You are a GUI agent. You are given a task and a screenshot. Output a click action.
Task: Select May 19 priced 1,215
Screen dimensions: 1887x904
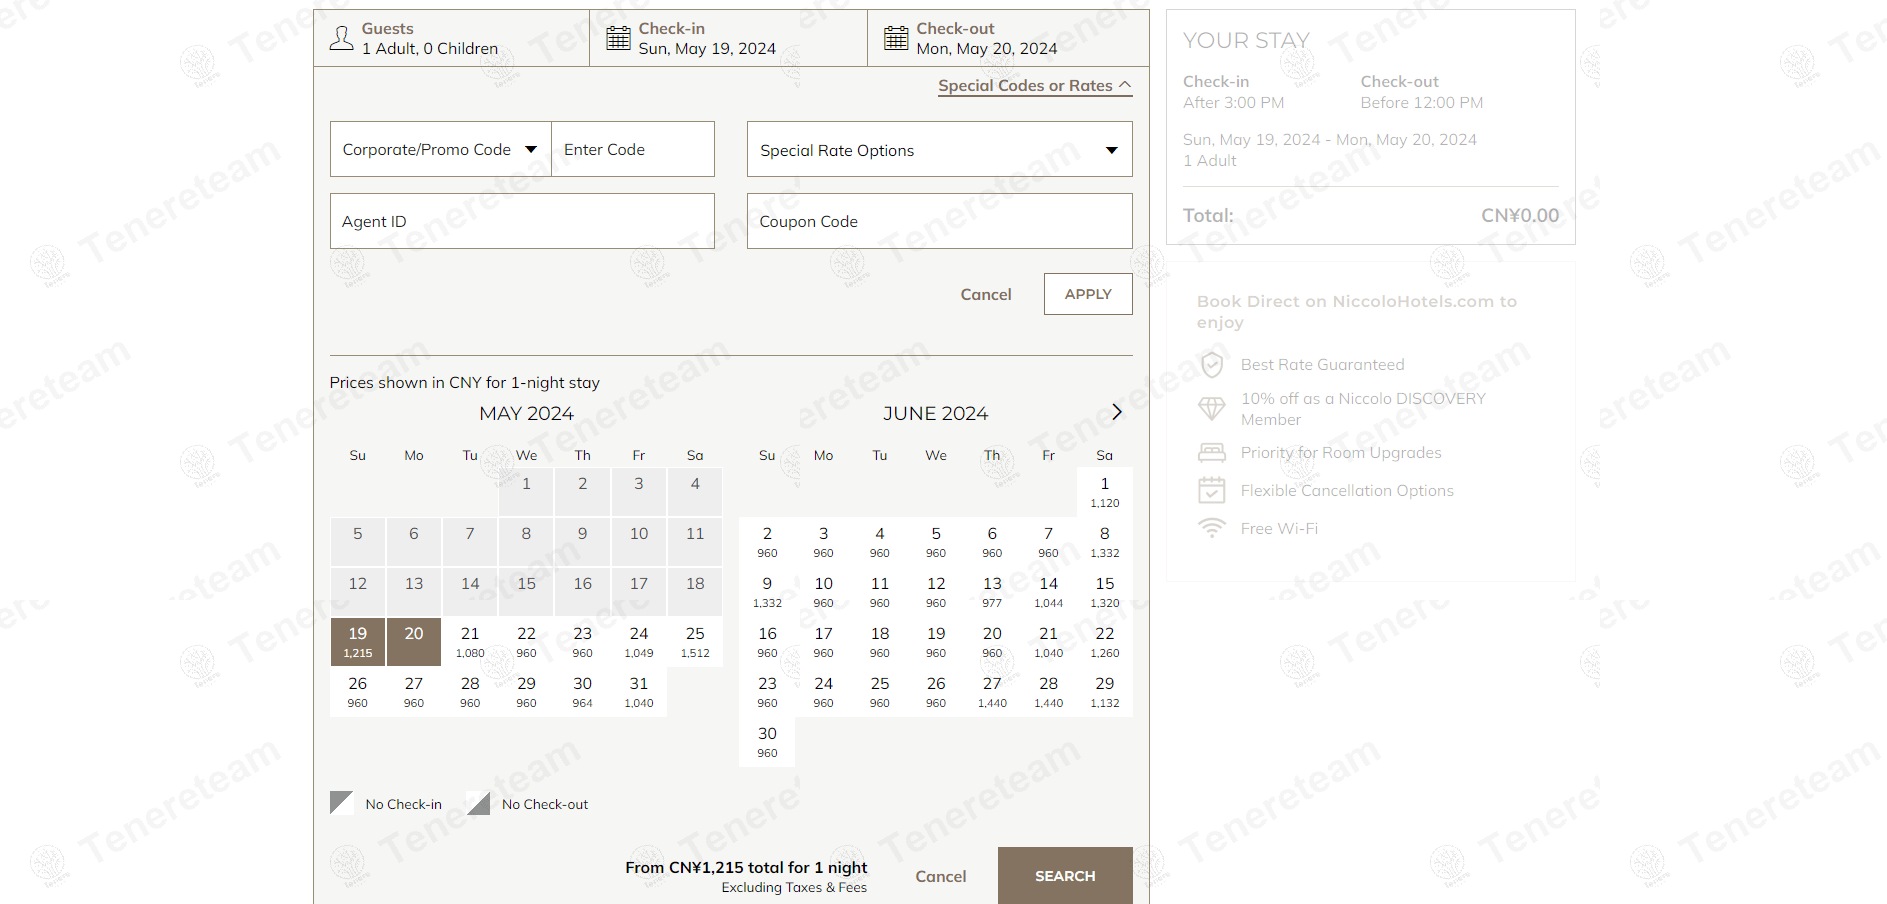pyautogui.click(x=358, y=641)
